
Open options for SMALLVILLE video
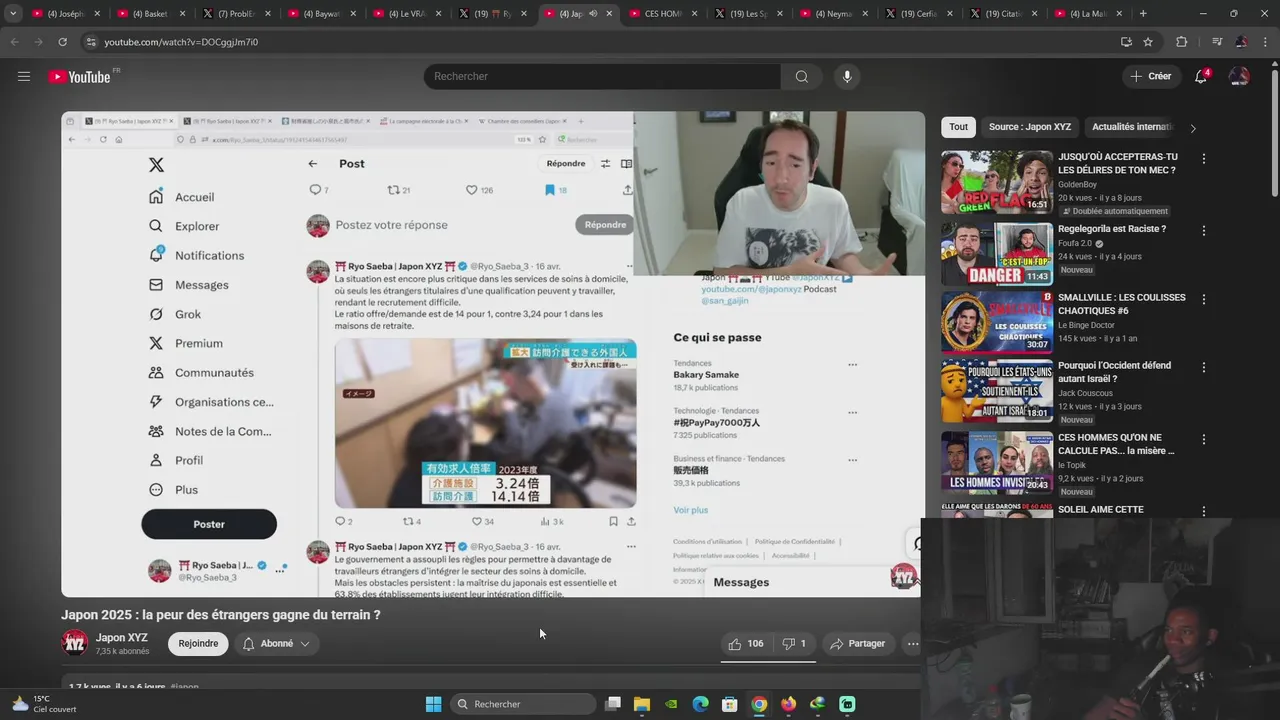(1204, 299)
